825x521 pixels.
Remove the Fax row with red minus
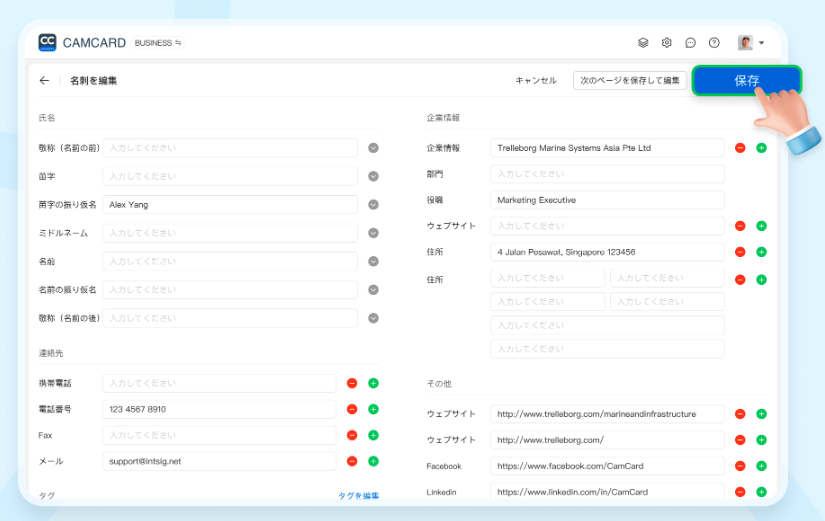352,435
